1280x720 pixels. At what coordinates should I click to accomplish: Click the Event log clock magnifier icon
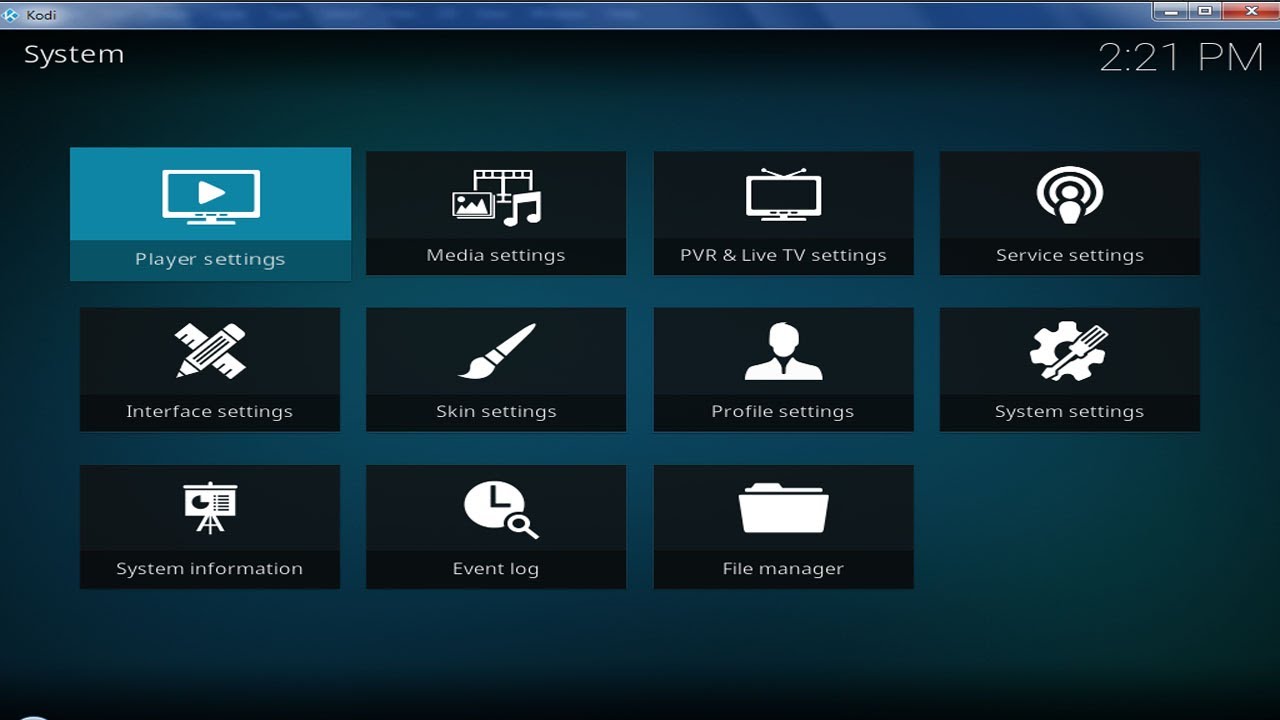[x=496, y=507]
